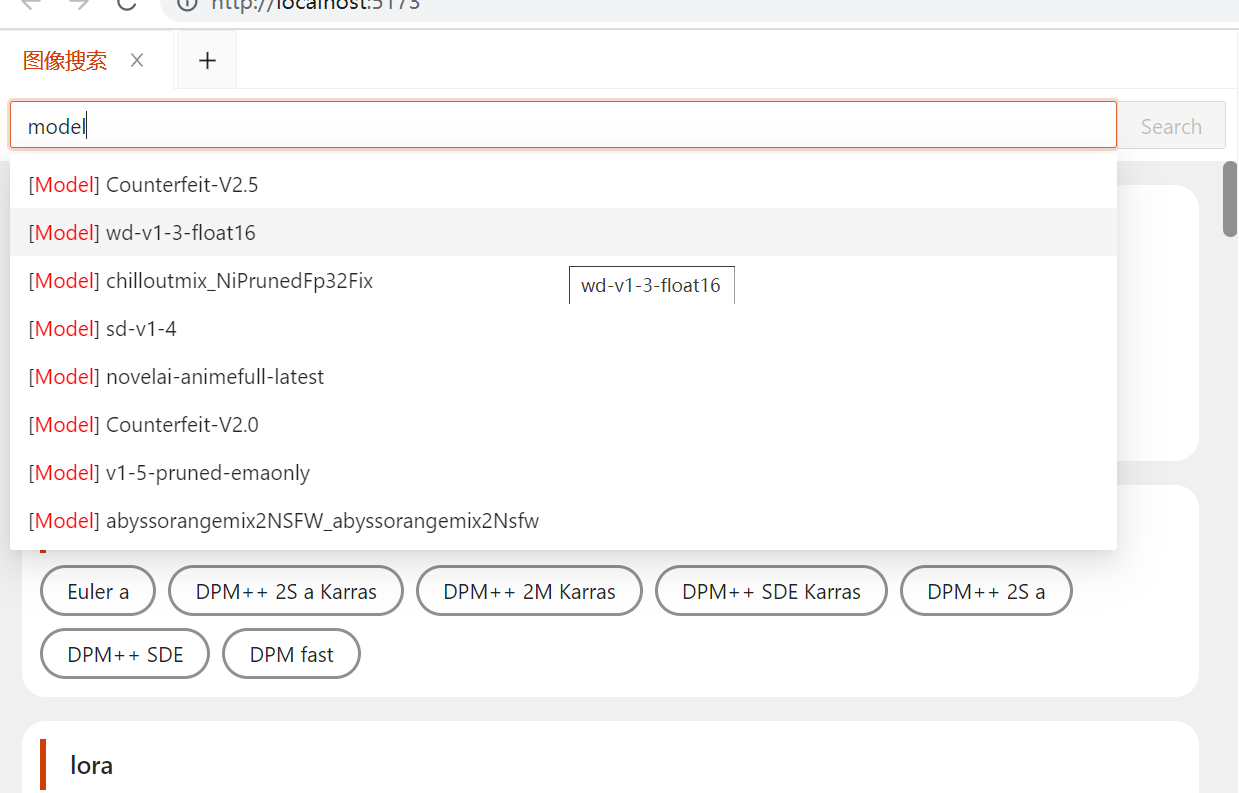Click the browser address bar URL
Viewport: 1239px width, 793px height.
(x=315, y=4)
